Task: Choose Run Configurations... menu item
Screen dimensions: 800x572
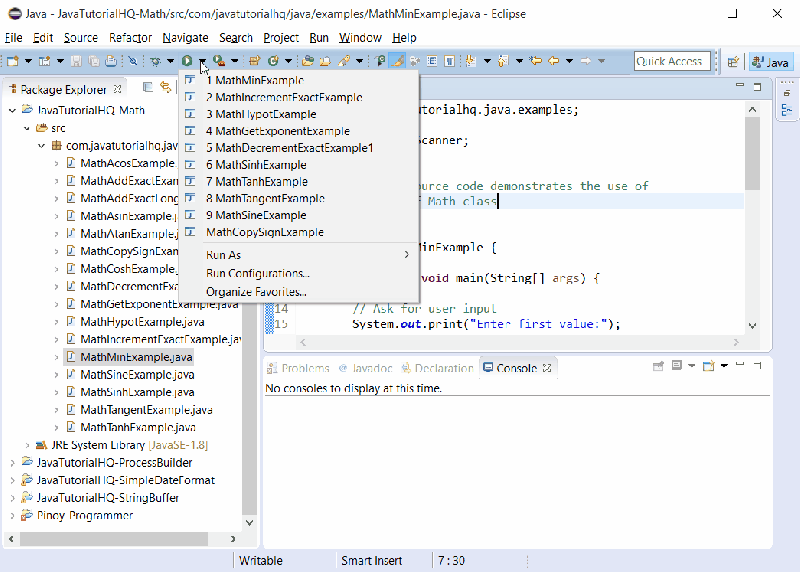Action: [299, 273]
